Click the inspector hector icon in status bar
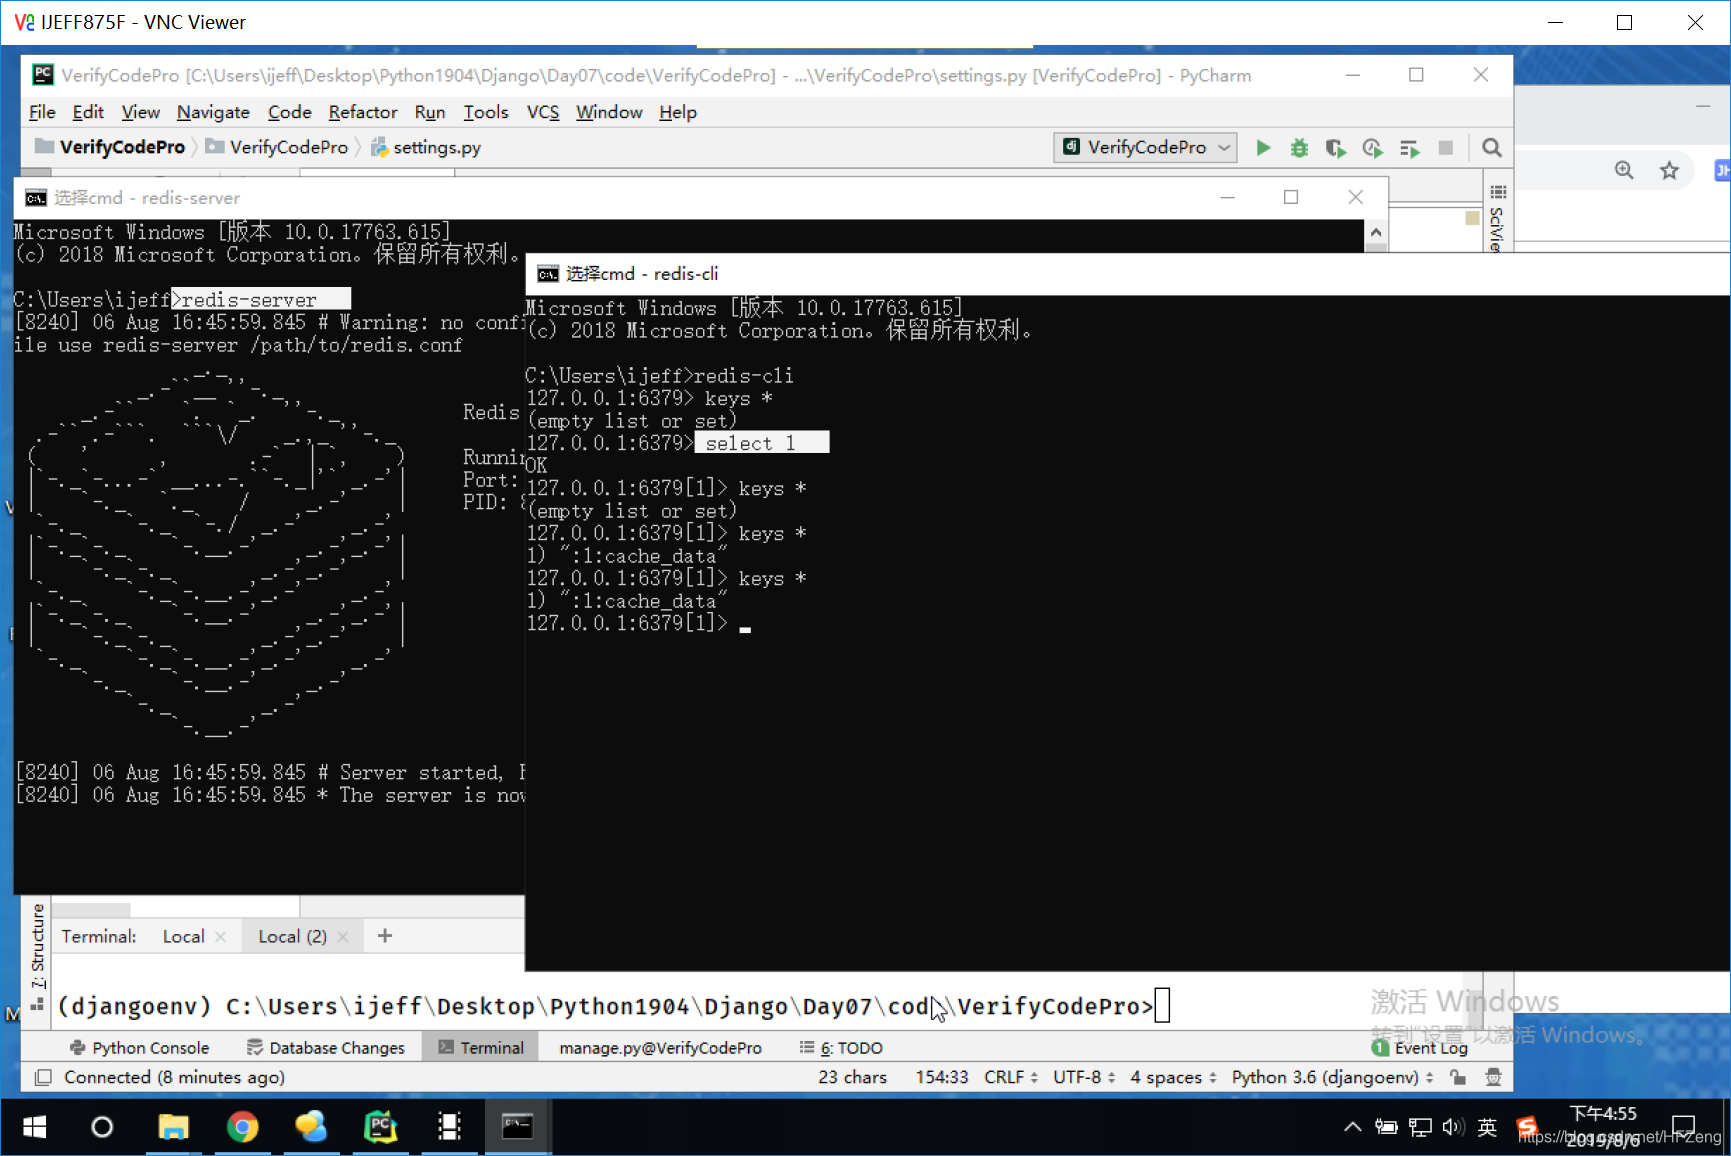1731x1156 pixels. pos(1493,1077)
